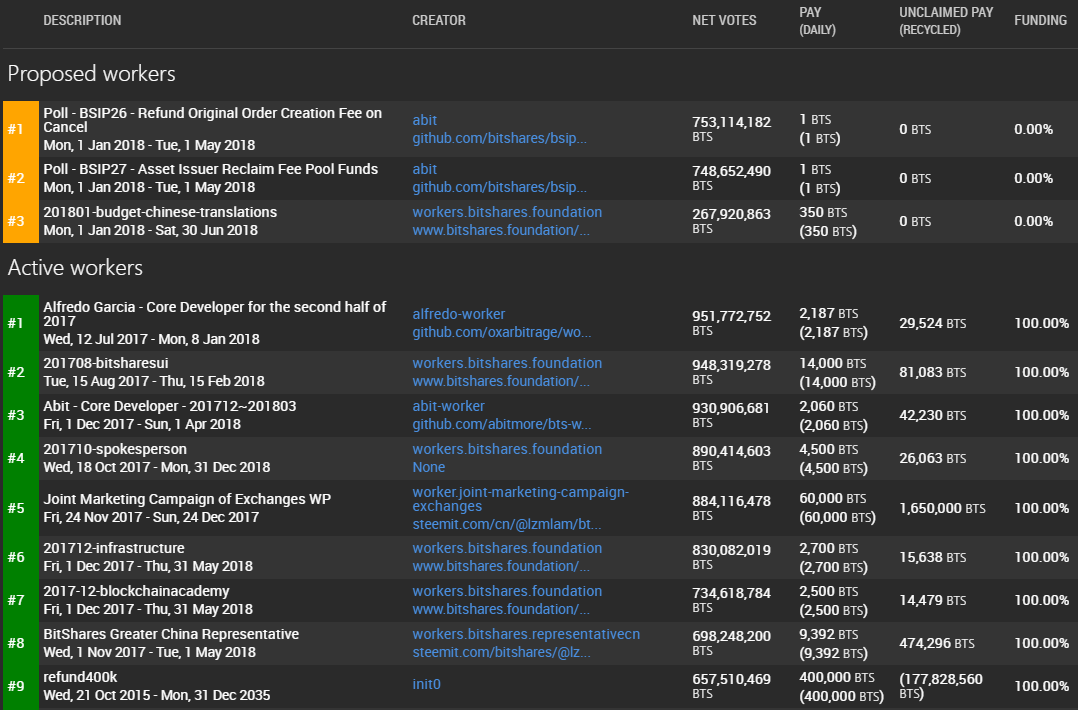
Task: Follow the steemit.com/cn/@lzmlam/bt... link
Action: 507,524
